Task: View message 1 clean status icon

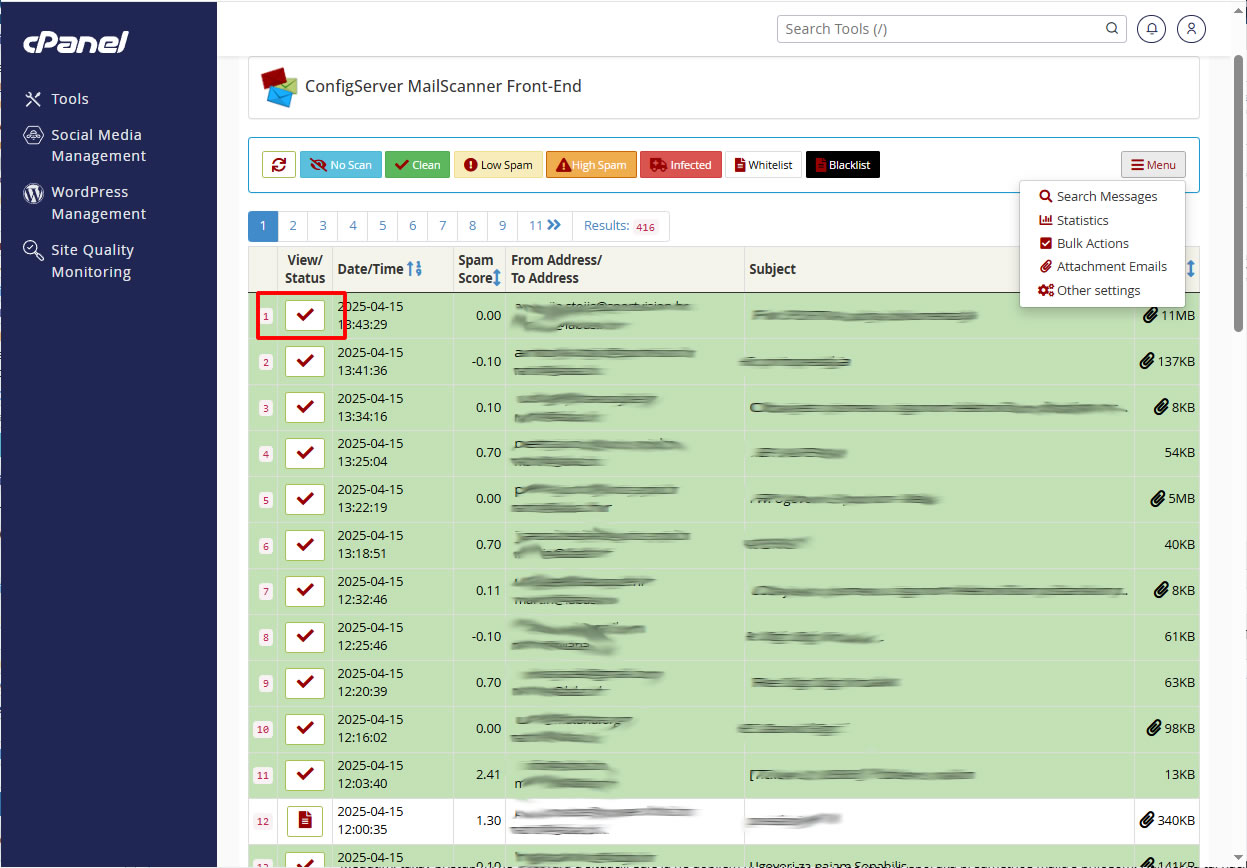Action: tap(305, 315)
